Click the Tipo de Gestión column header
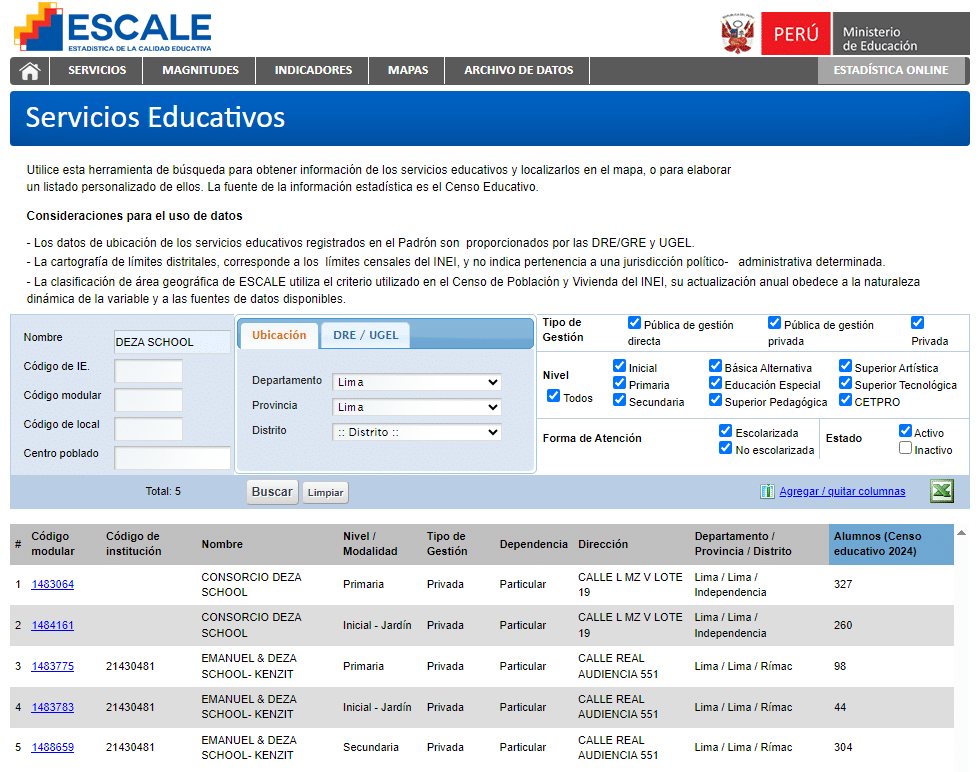 point(447,544)
